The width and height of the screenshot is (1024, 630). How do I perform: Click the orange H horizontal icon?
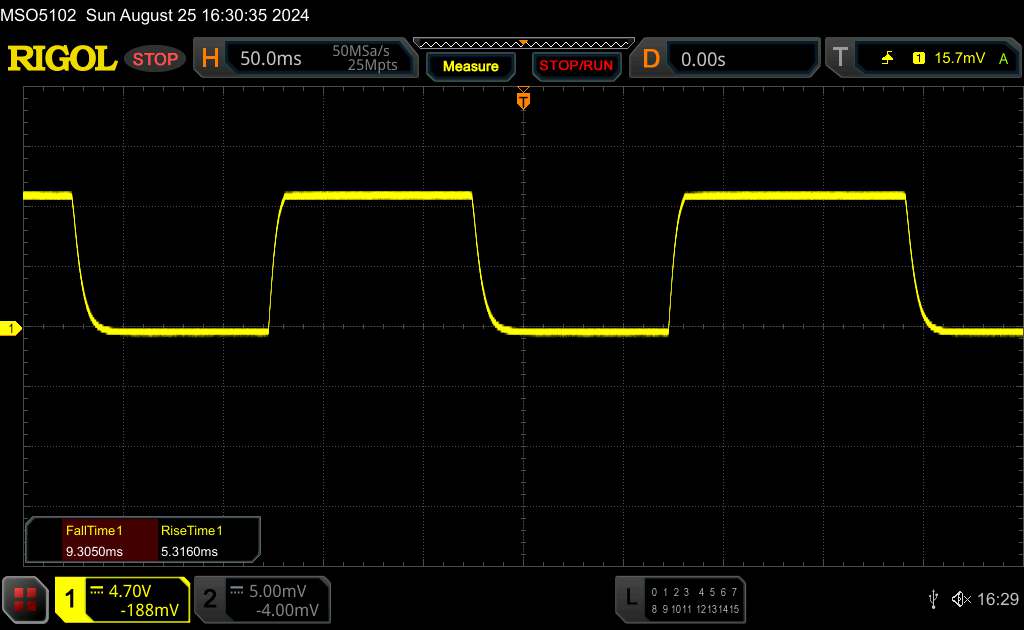(x=210, y=59)
